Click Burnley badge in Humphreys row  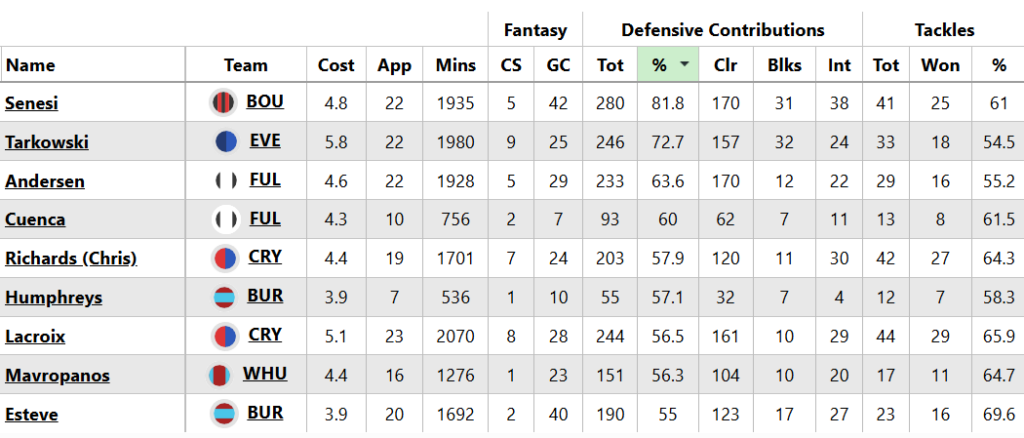click(x=224, y=296)
